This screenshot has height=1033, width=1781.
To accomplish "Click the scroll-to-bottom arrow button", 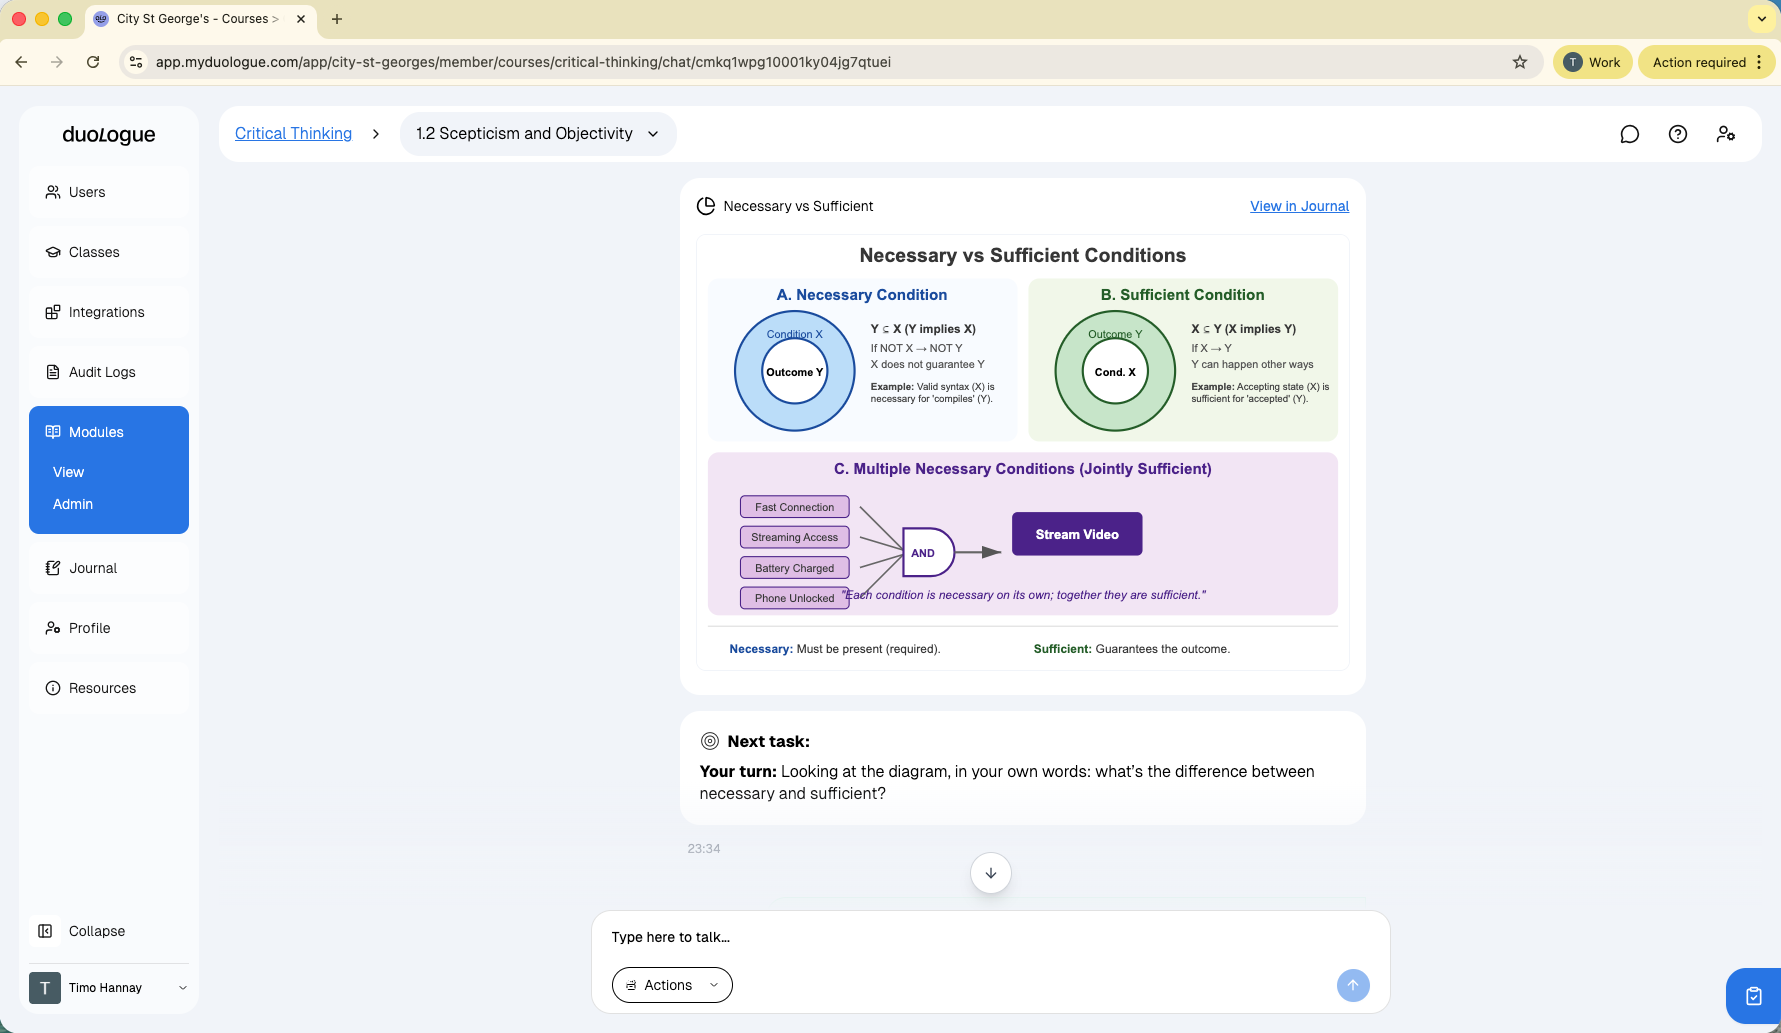I will click(x=991, y=873).
